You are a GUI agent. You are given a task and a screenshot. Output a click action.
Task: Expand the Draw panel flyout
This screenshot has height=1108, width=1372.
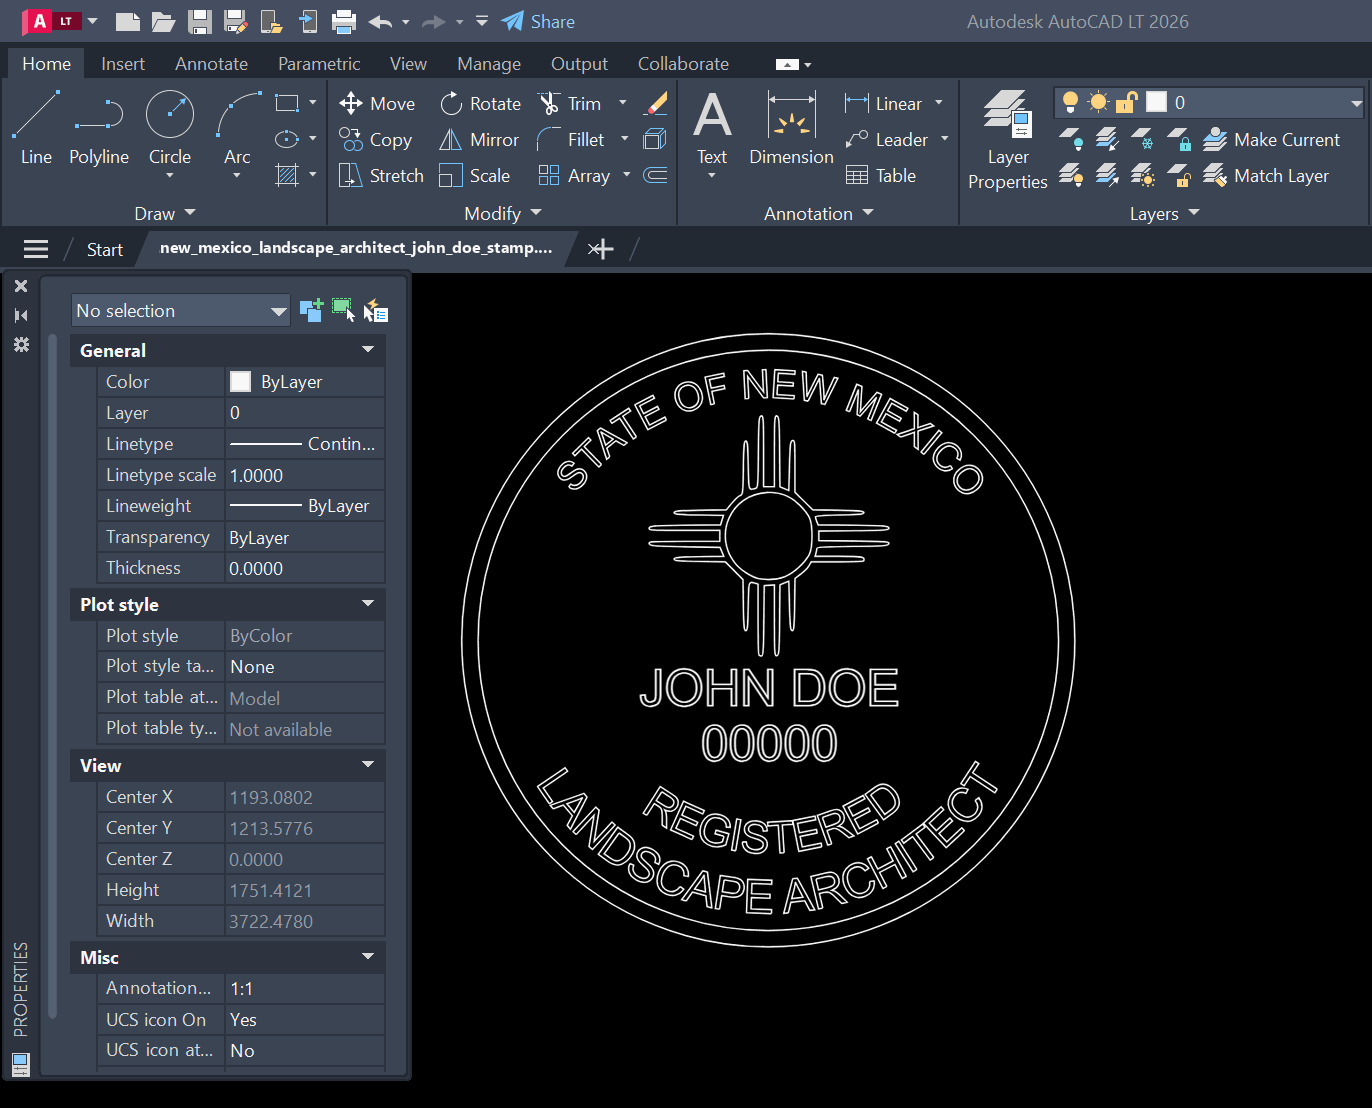point(165,213)
